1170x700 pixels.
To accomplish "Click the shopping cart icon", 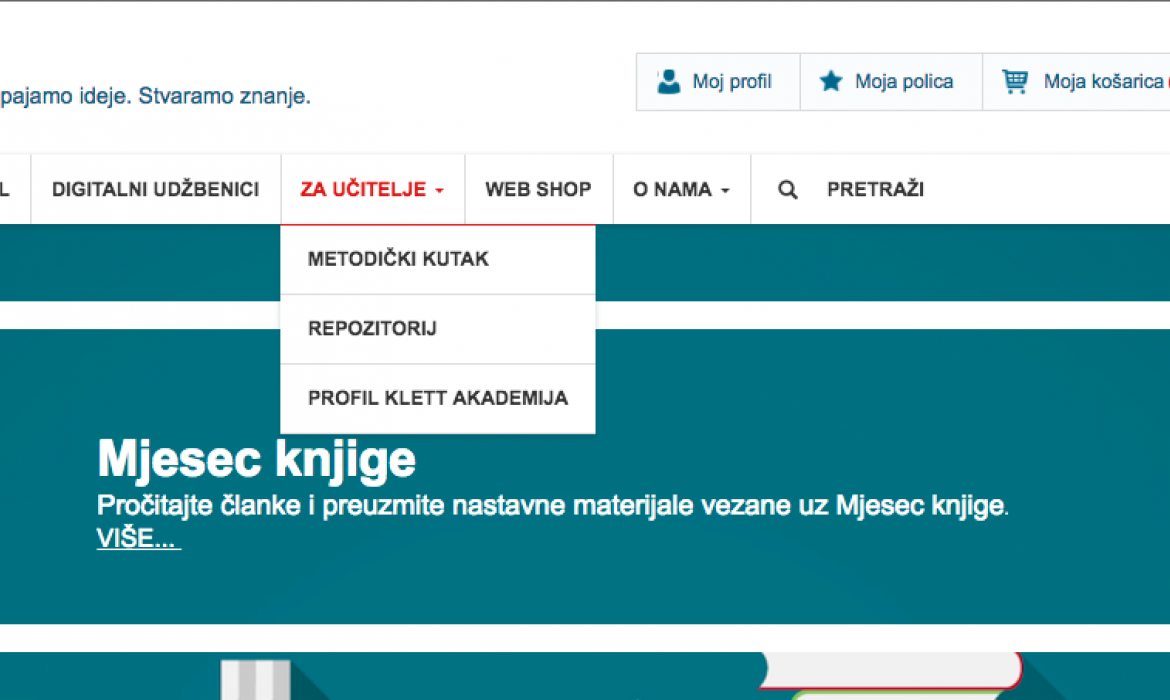I will coord(1015,82).
